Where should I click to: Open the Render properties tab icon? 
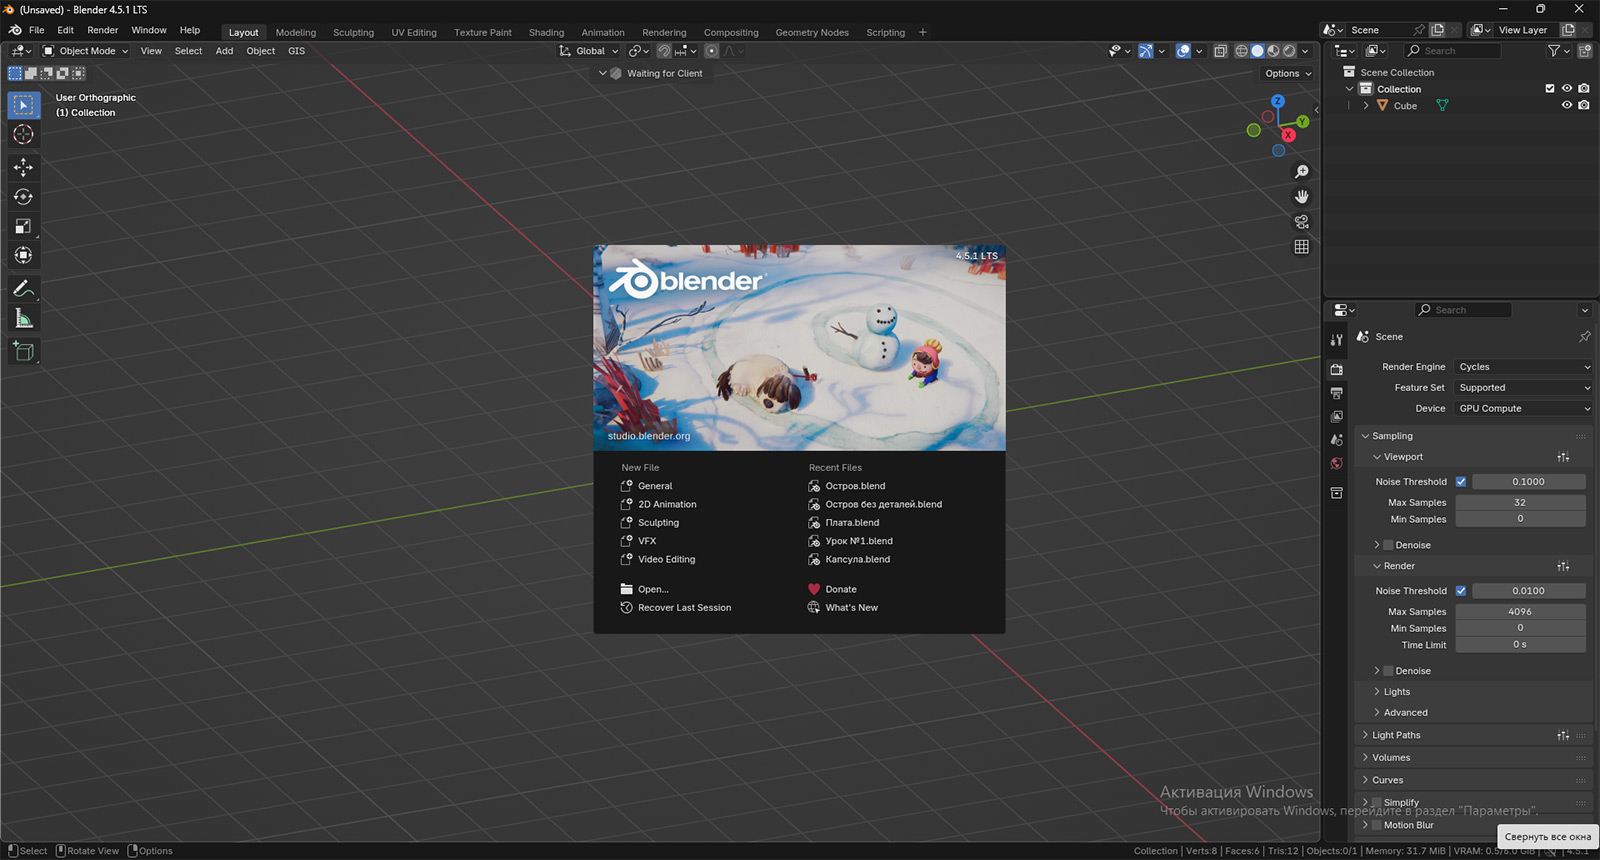pyautogui.click(x=1337, y=369)
